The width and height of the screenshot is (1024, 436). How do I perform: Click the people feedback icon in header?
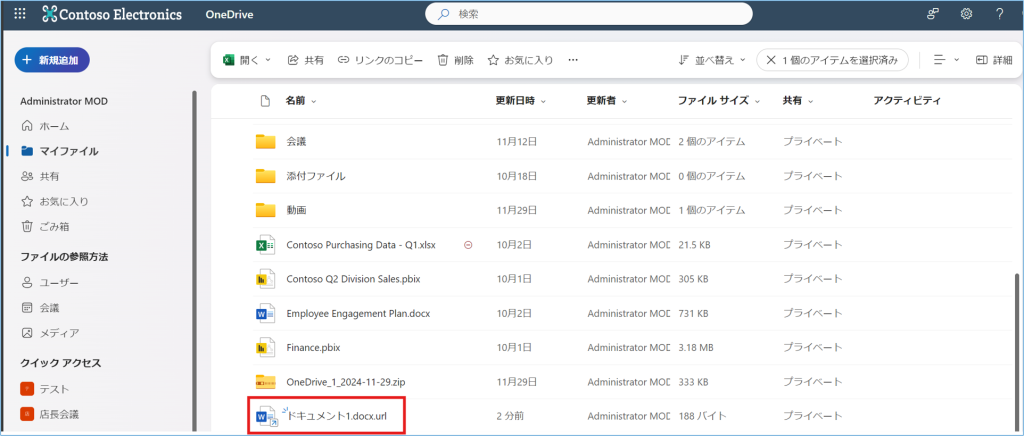click(x=933, y=14)
